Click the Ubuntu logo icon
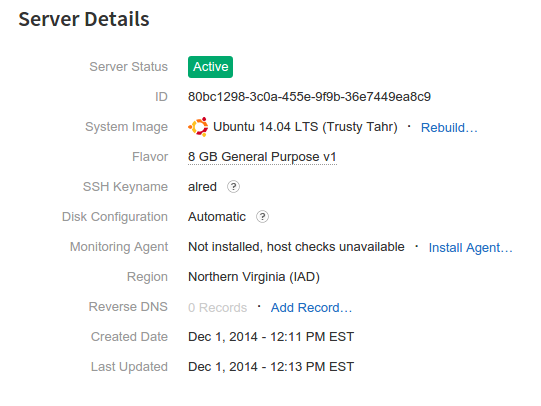541x406 pixels. click(198, 127)
